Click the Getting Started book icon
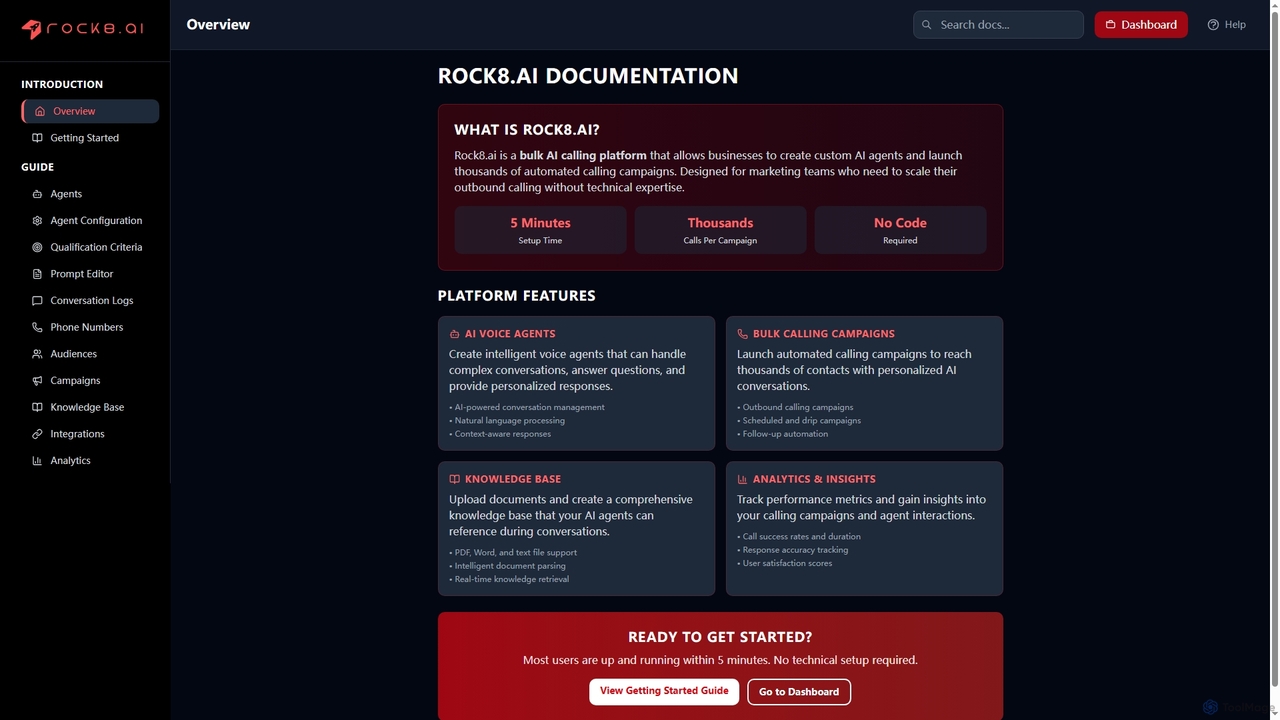This screenshot has height=720, width=1280. point(37,138)
